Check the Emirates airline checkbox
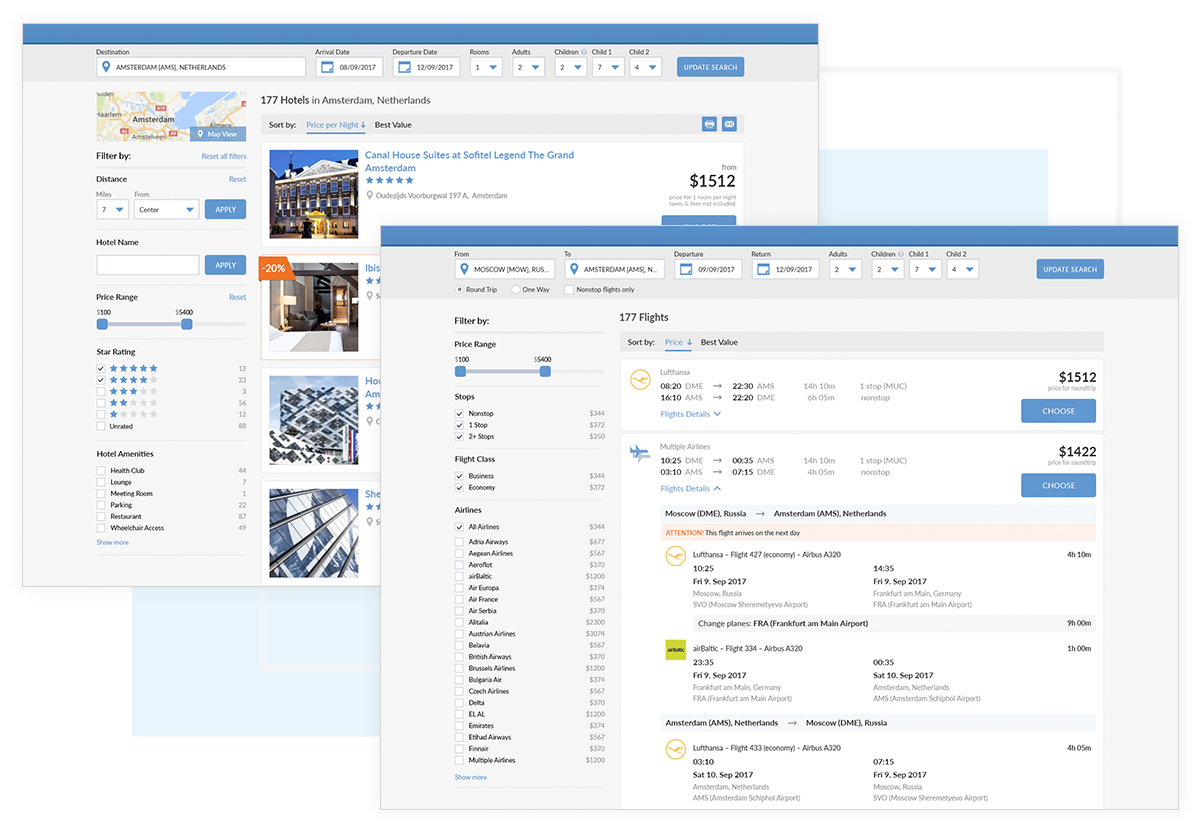Image resolution: width=1200 pixels, height=833 pixels. click(459, 726)
